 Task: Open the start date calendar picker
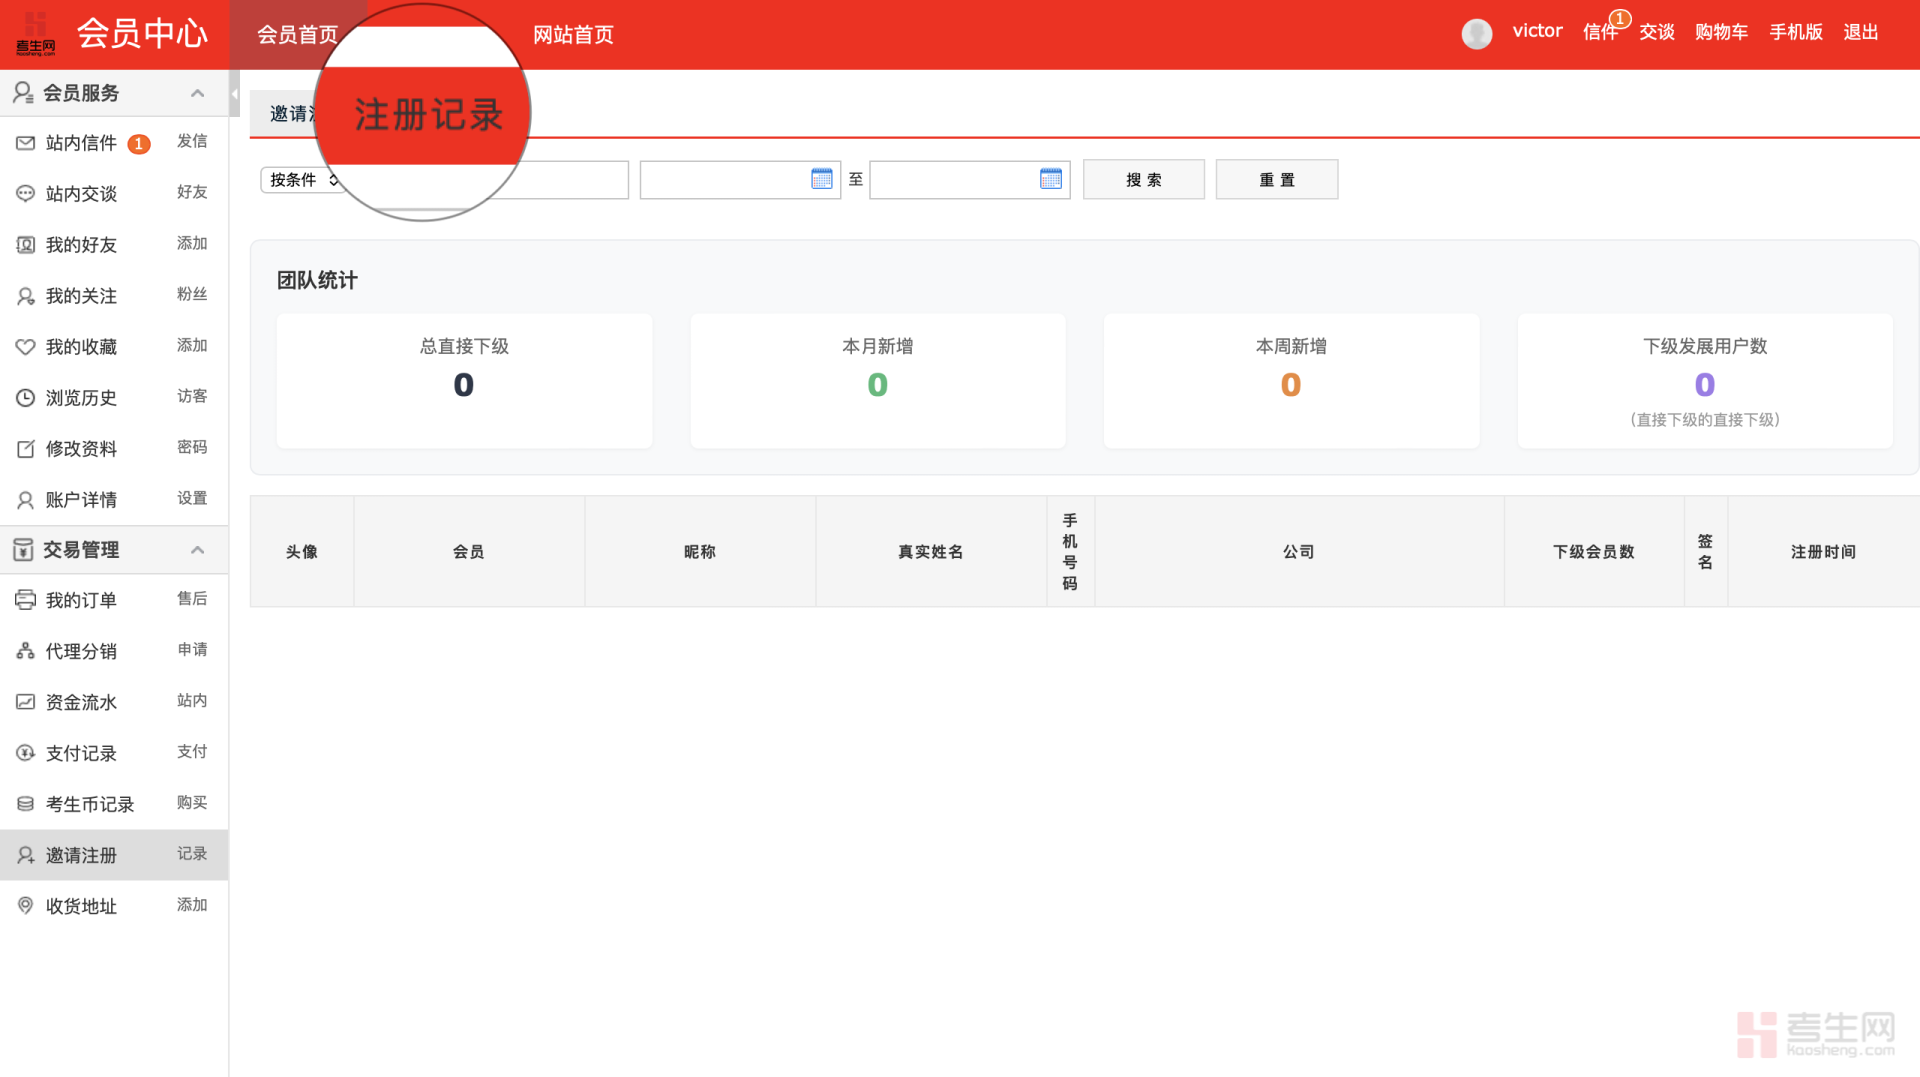coord(821,179)
